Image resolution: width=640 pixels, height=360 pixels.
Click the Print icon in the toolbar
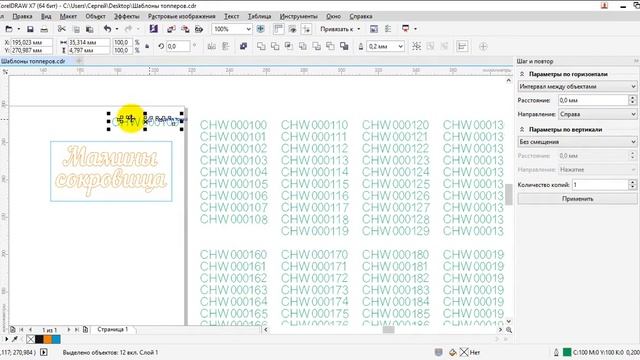click(x=44, y=29)
